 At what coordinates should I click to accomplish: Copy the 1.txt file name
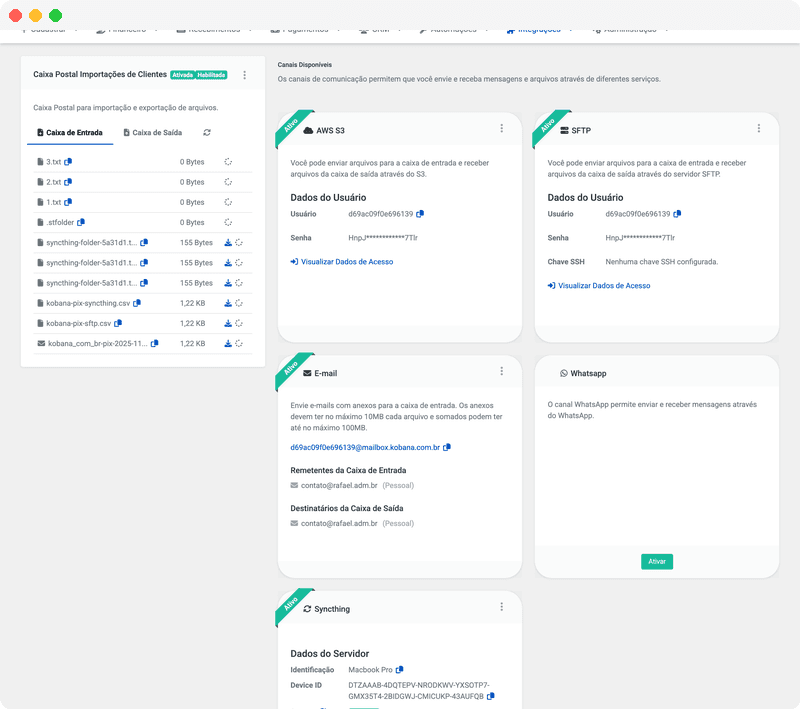(68, 202)
